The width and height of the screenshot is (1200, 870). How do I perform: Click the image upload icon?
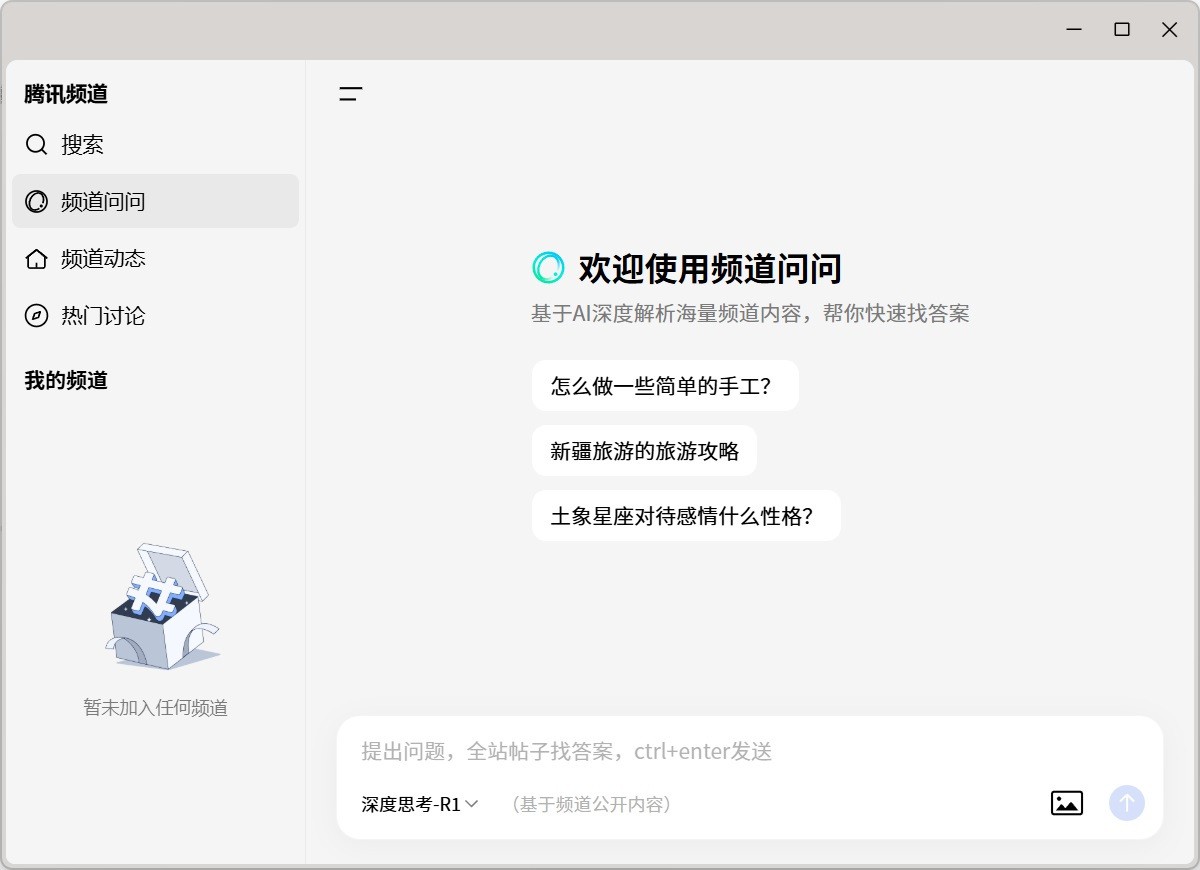pos(1066,803)
